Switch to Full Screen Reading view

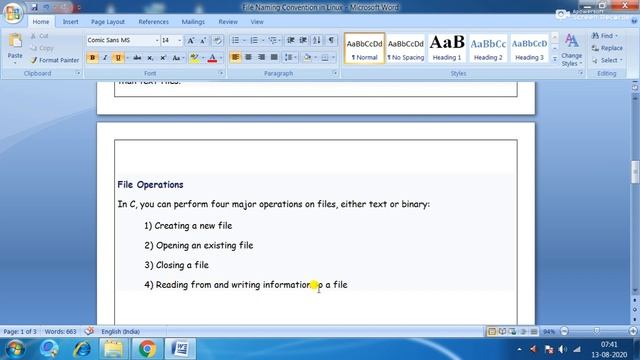coord(502,331)
